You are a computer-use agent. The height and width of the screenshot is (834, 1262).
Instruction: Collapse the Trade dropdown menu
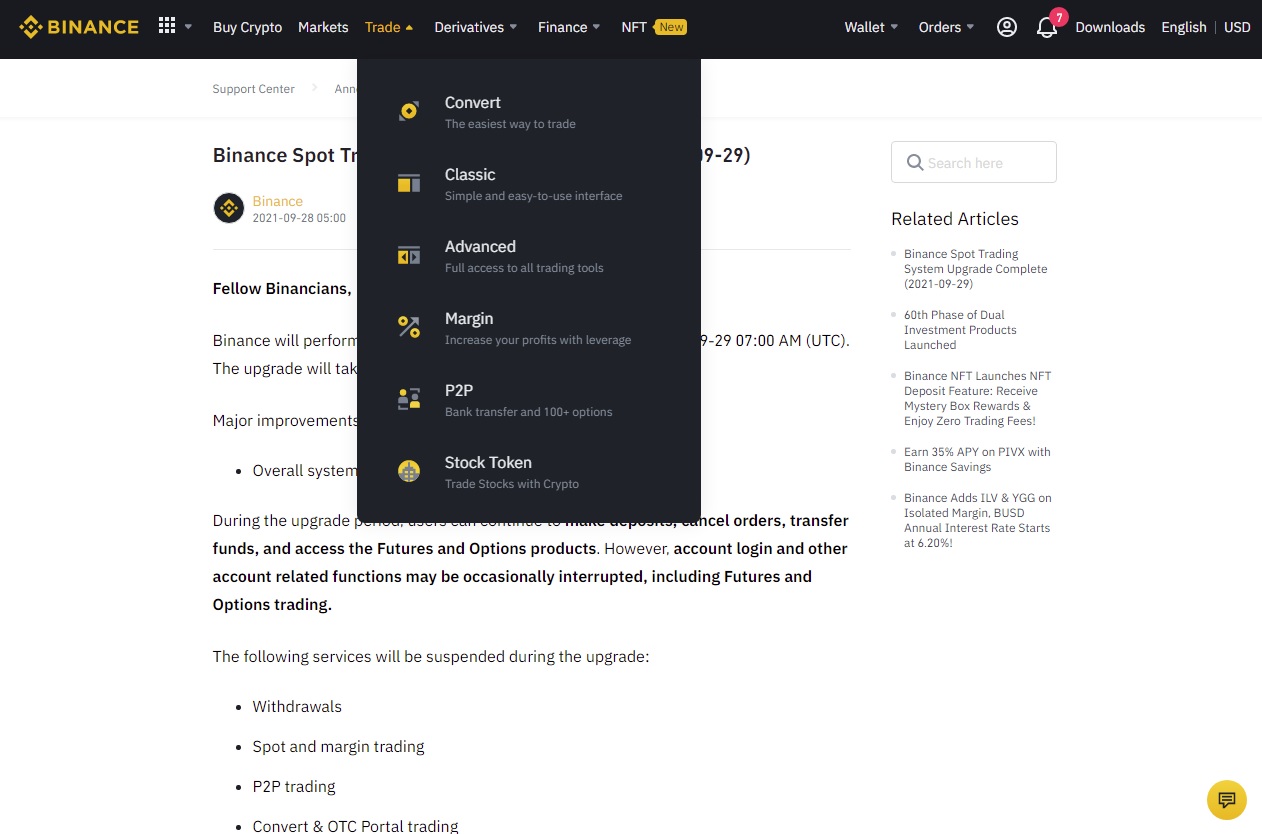click(389, 27)
